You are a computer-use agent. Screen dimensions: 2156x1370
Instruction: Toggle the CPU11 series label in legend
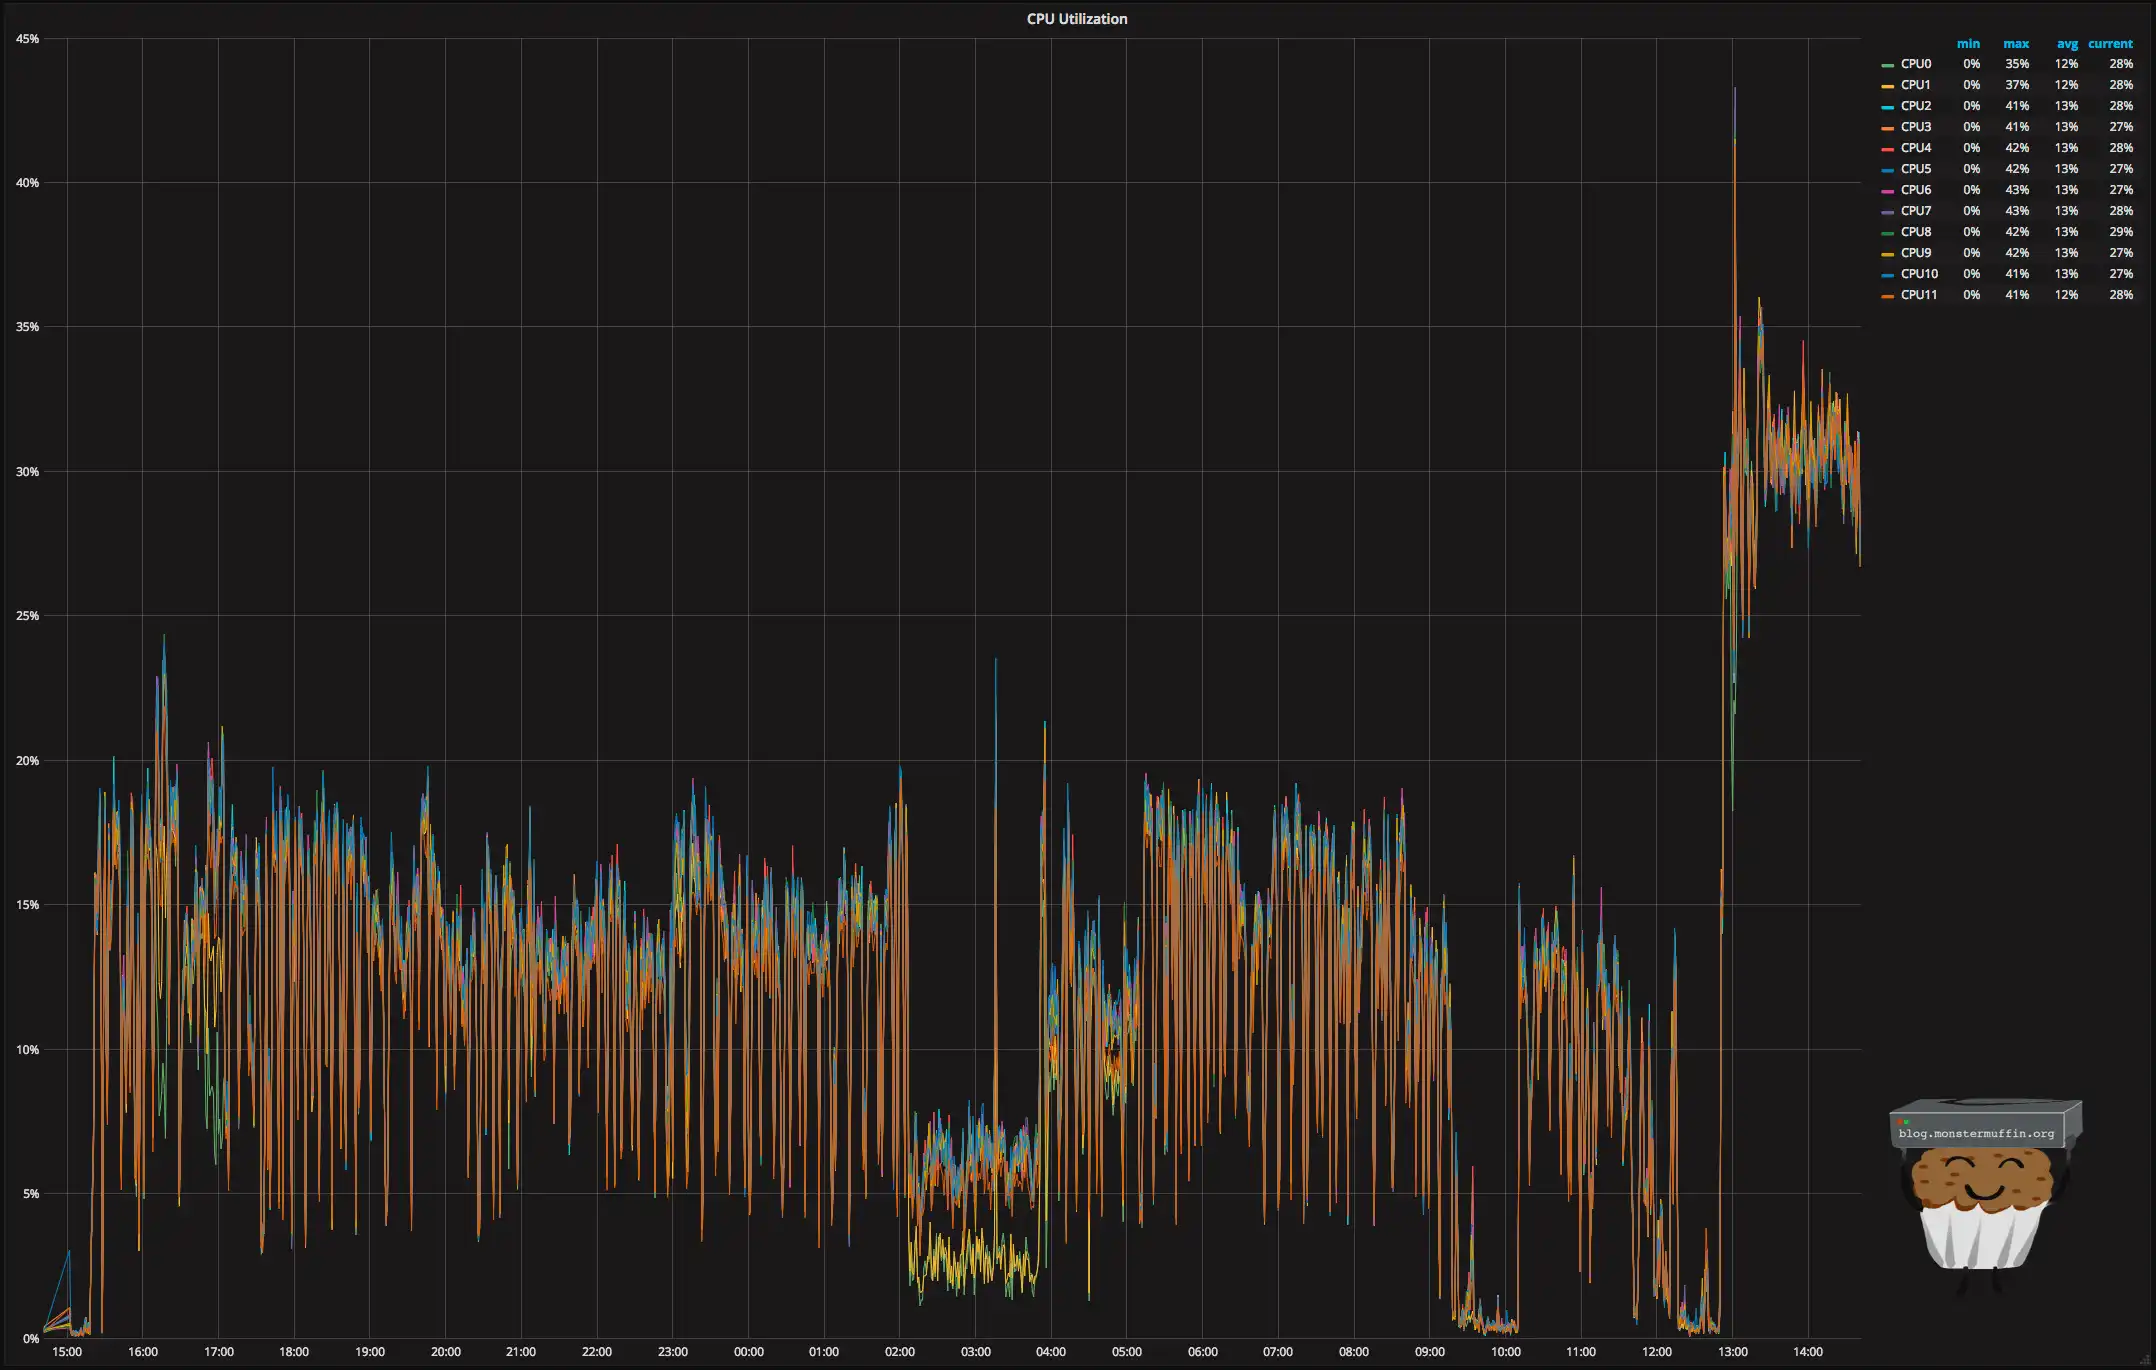(x=1918, y=295)
